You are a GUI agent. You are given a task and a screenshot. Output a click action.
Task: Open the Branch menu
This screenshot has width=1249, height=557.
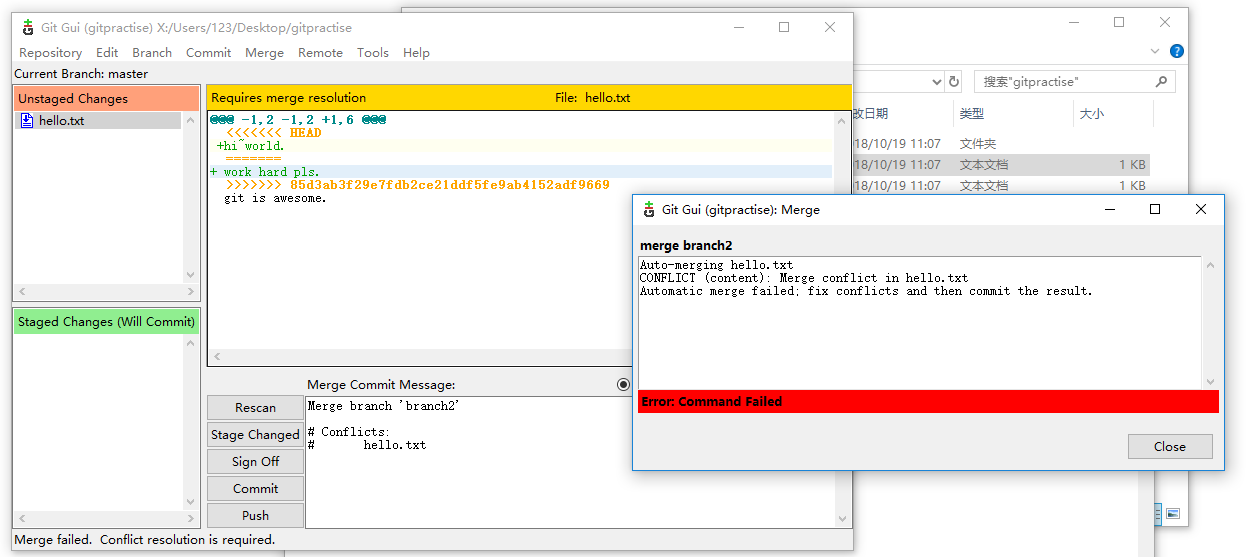click(152, 53)
